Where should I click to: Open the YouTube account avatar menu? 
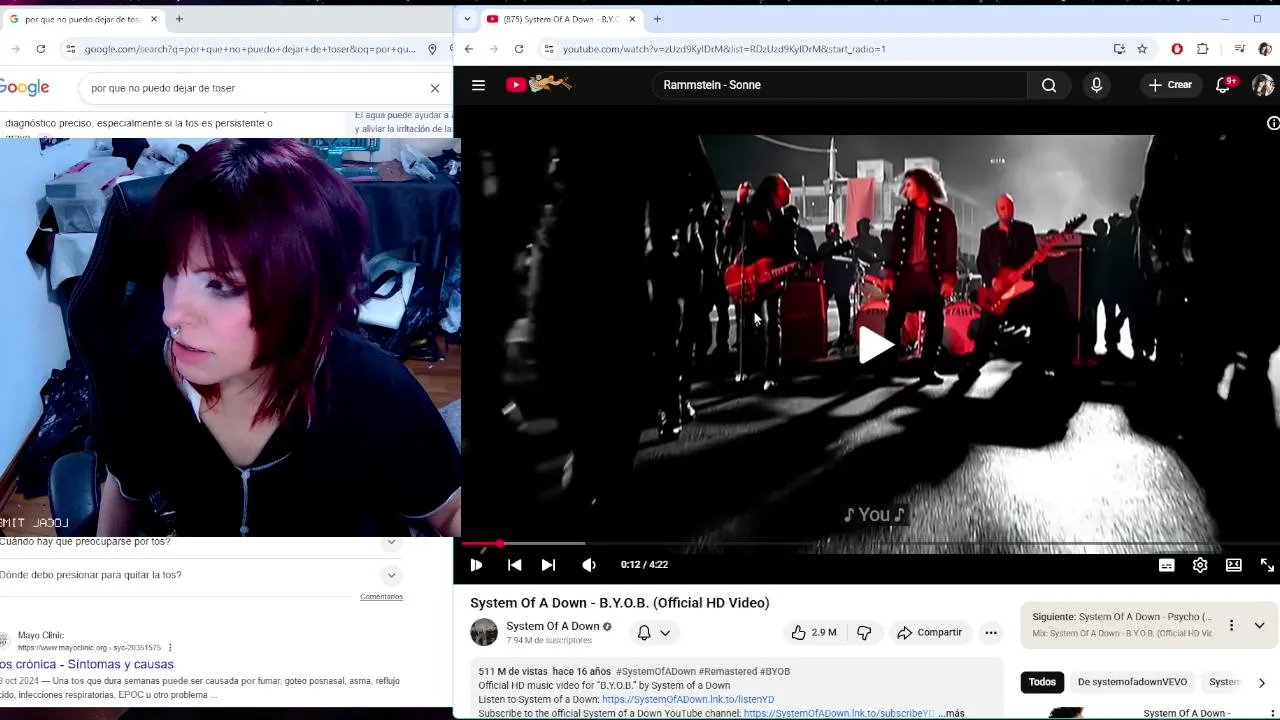coord(1263,85)
